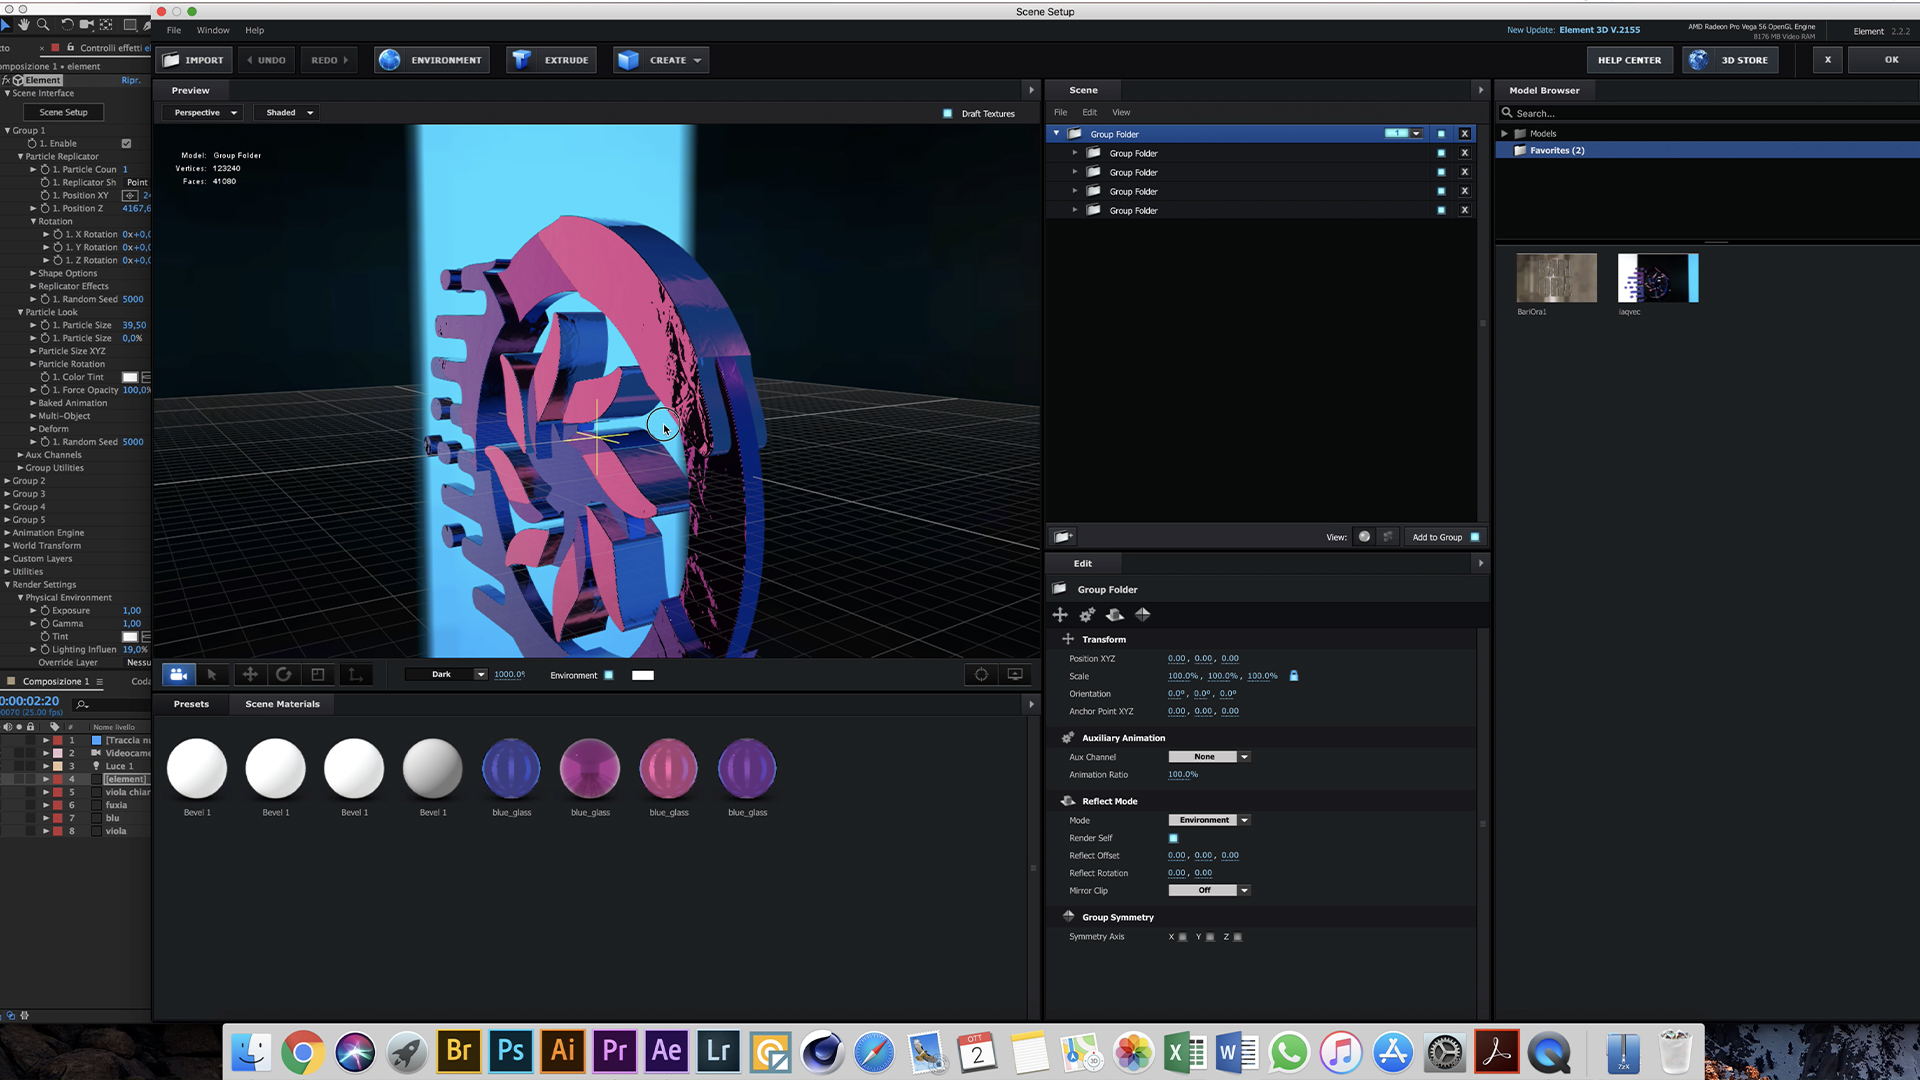Expand the Models folder in Model Browser

point(1504,134)
